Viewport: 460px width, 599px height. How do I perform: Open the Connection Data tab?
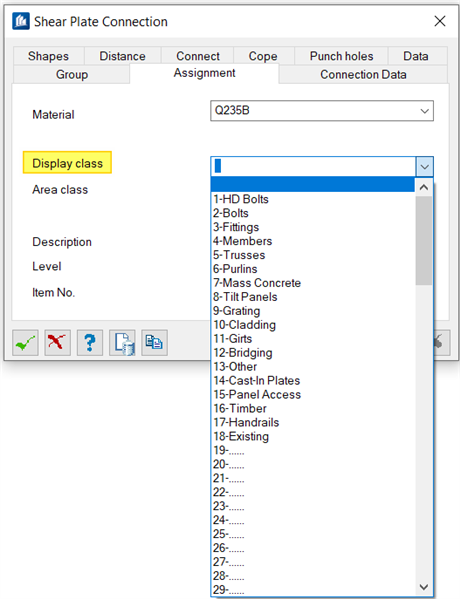(x=363, y=74)
